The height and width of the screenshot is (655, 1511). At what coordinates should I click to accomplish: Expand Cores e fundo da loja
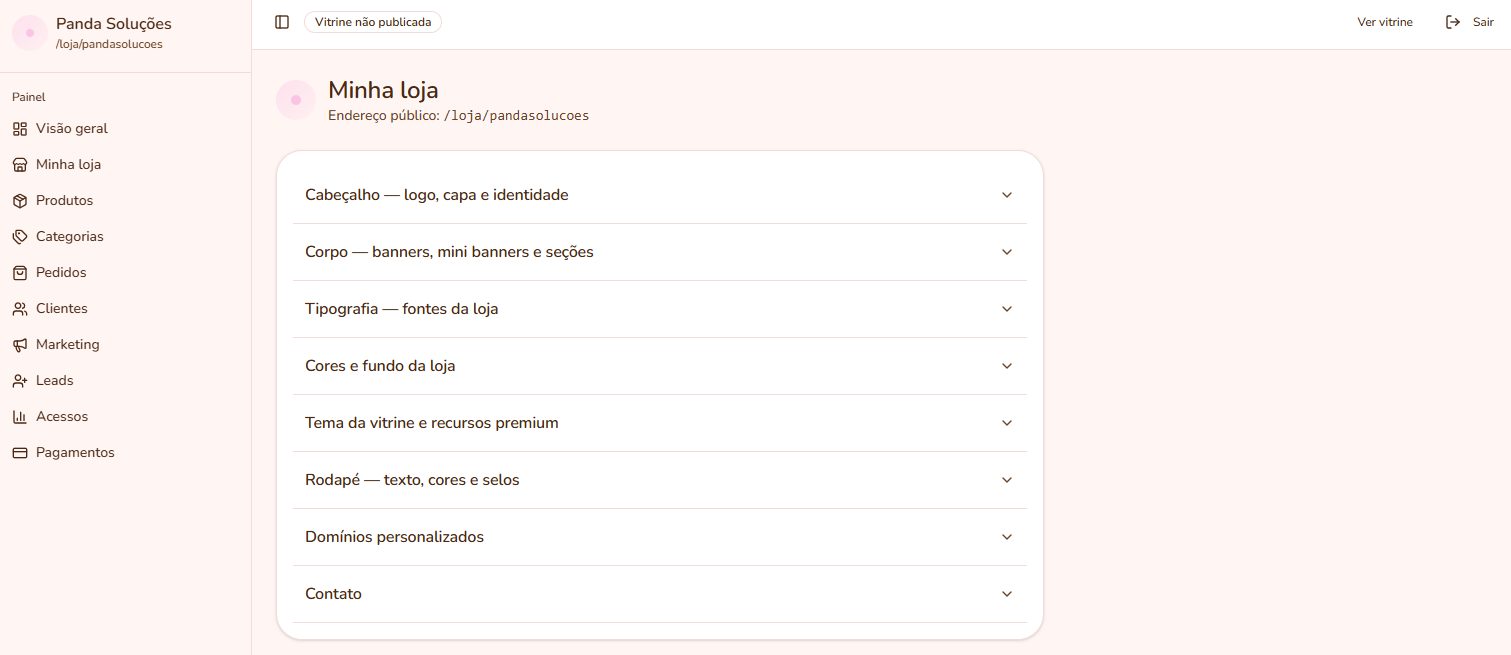point(660,366)
